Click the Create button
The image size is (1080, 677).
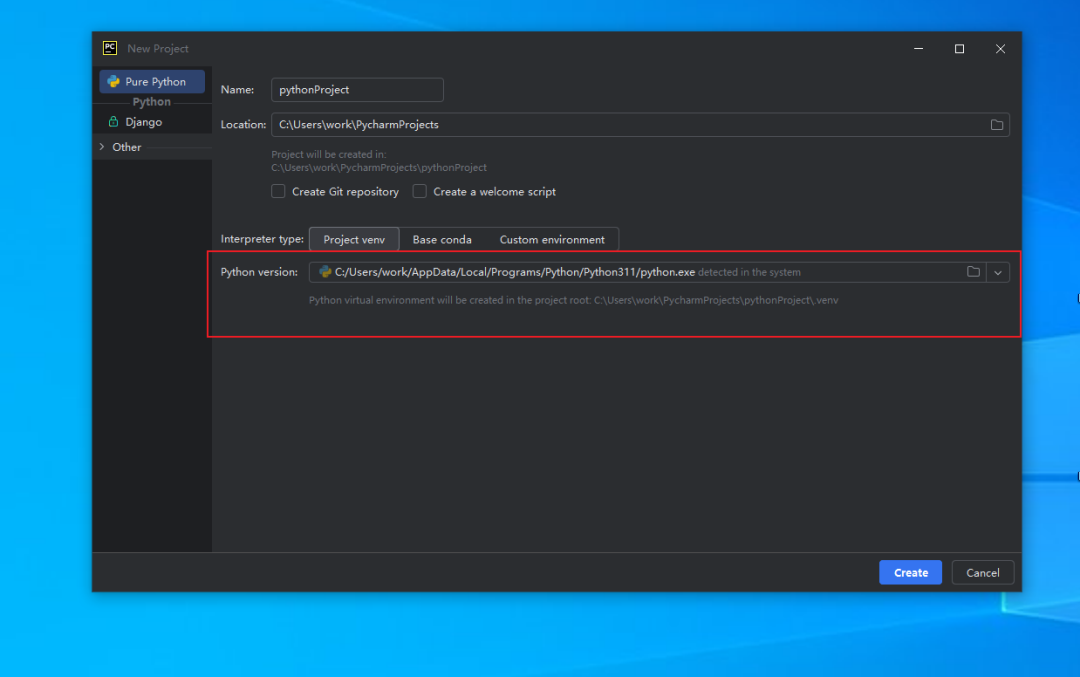pos(911,572)
